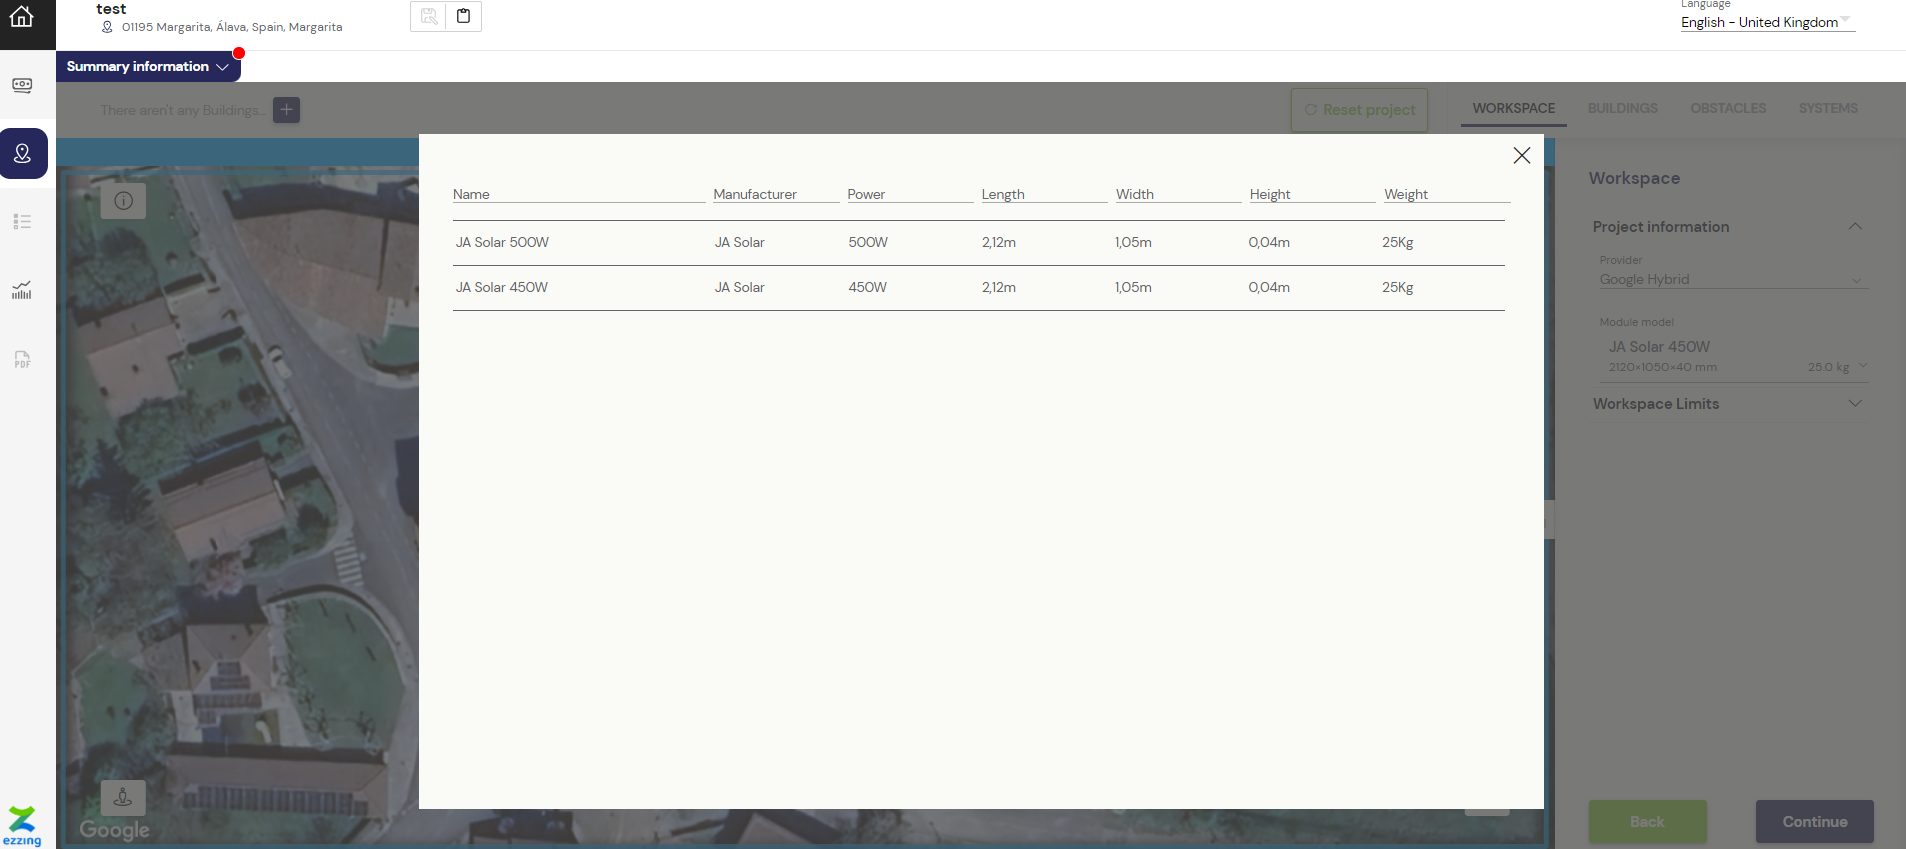Add a building with the plus button
1906x849 pixels.
tap(287, 110)
